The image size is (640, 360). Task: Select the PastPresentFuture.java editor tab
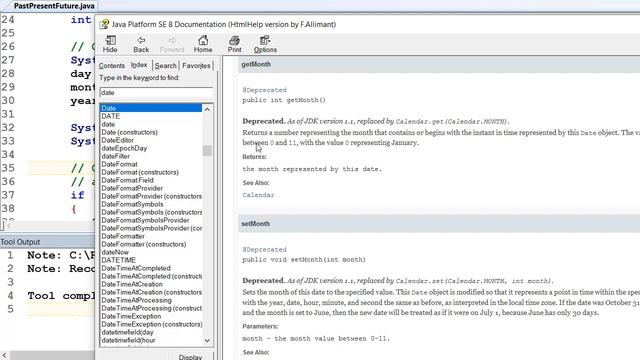[54, 6]
